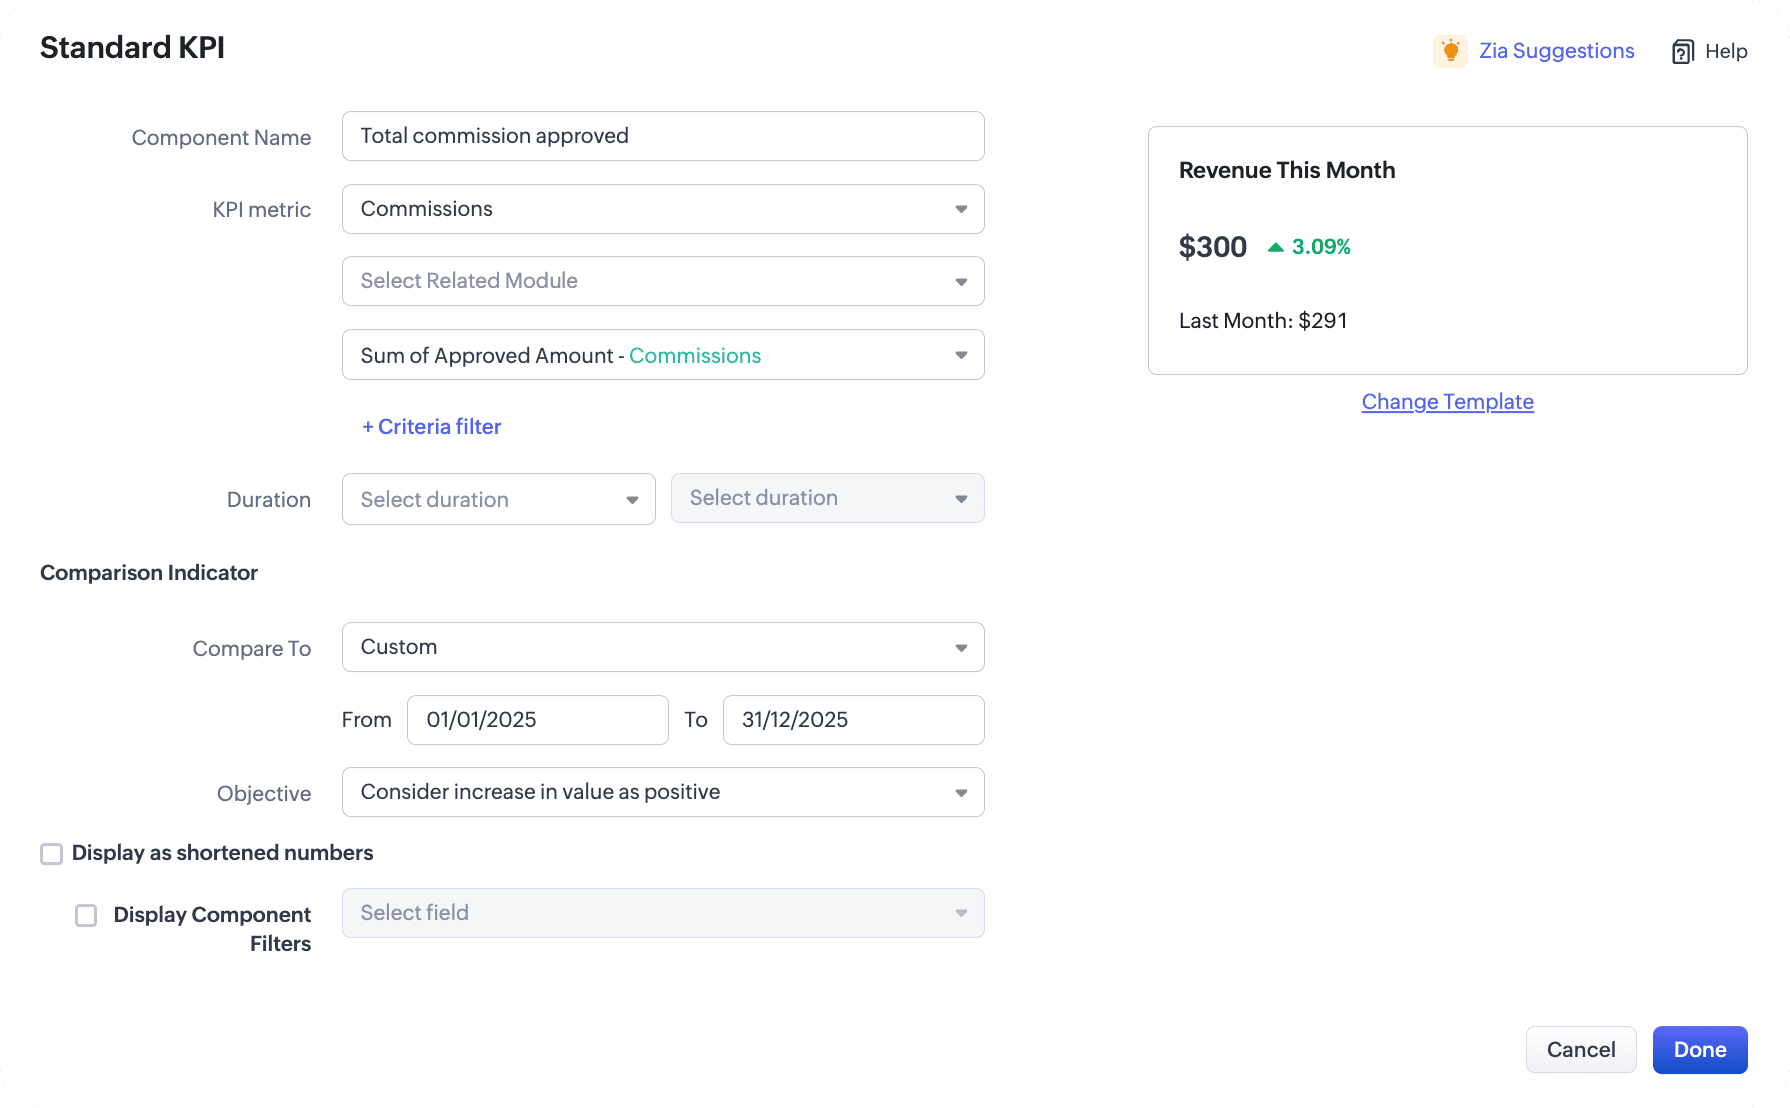Click the Done button
This screenshot has height=1108, width=1790.
coord(1700,1050)
